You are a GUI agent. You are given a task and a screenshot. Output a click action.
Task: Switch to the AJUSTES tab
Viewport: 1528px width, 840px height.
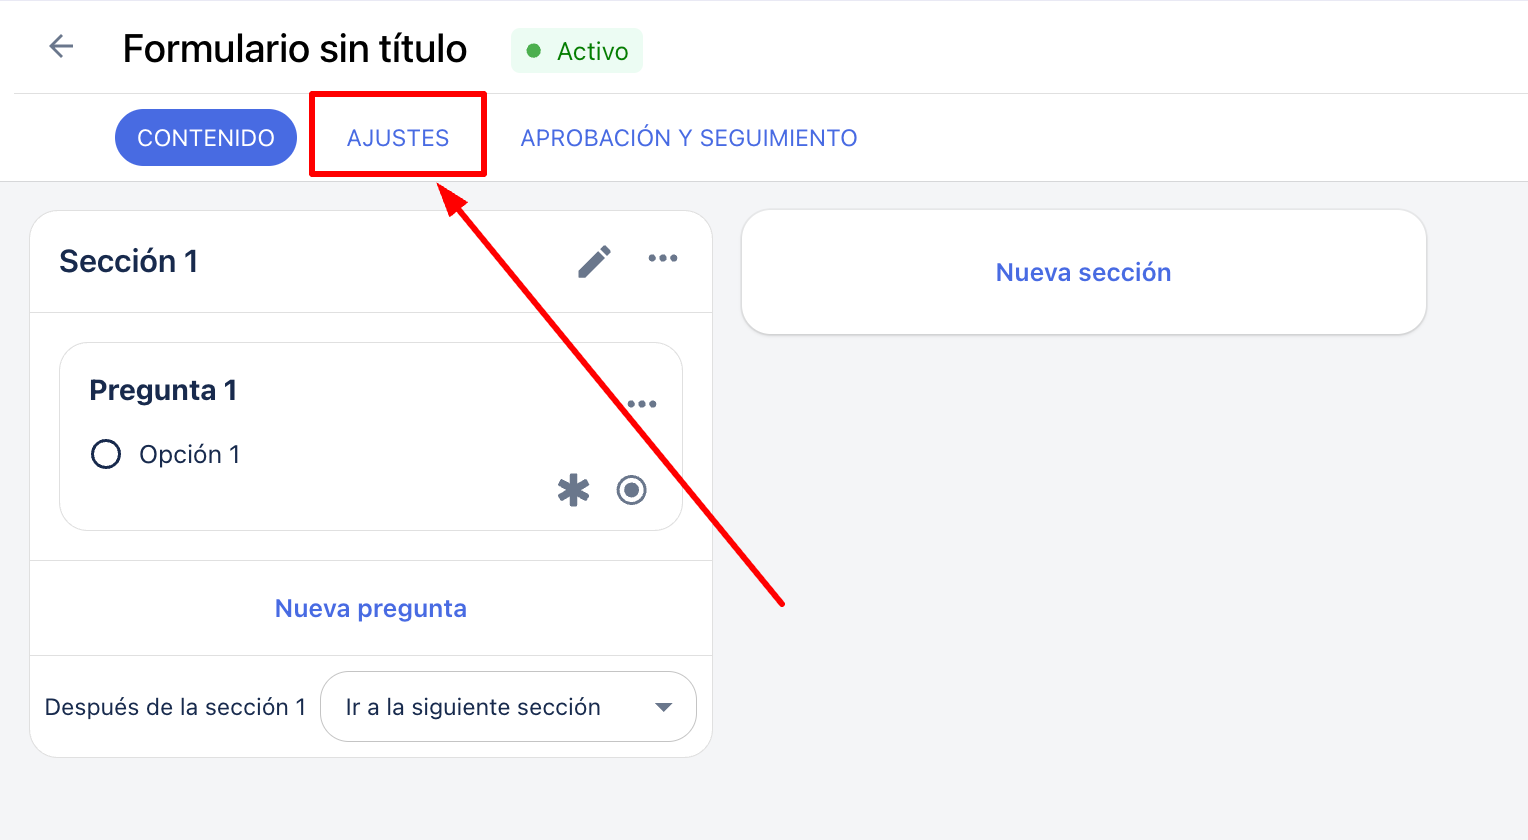click(x=398, y=138)
